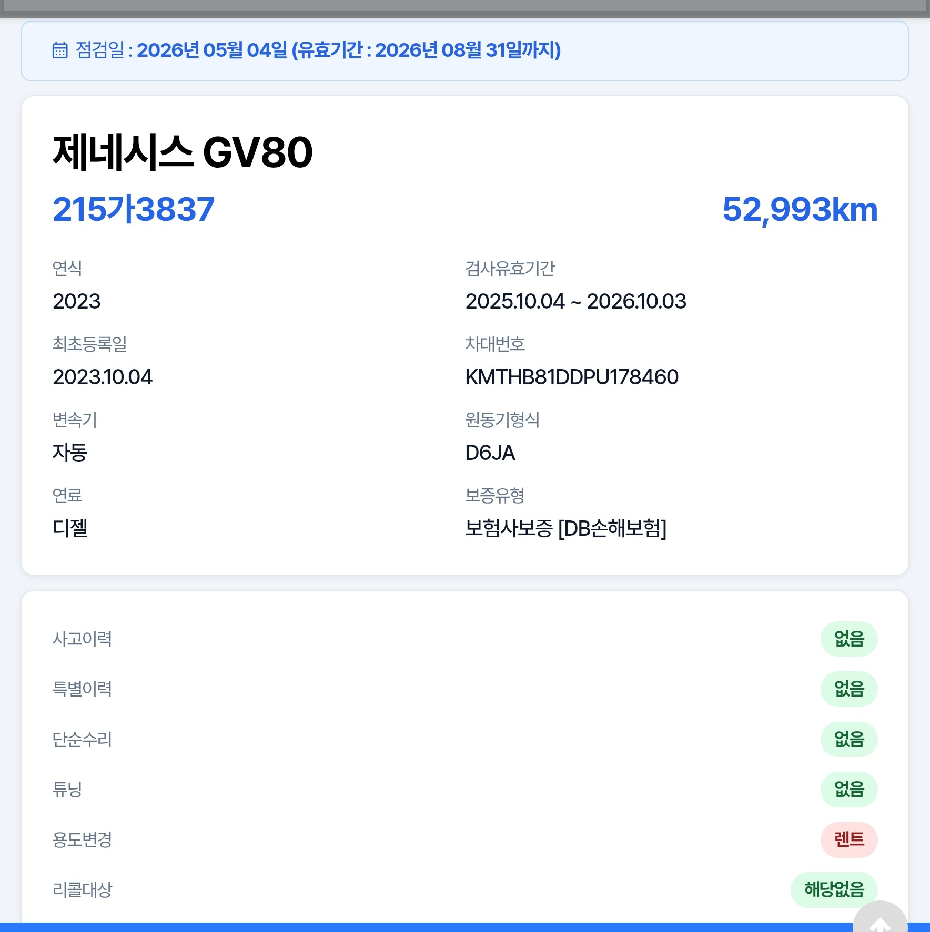Click the 변속기 field label

click(75, 420)
